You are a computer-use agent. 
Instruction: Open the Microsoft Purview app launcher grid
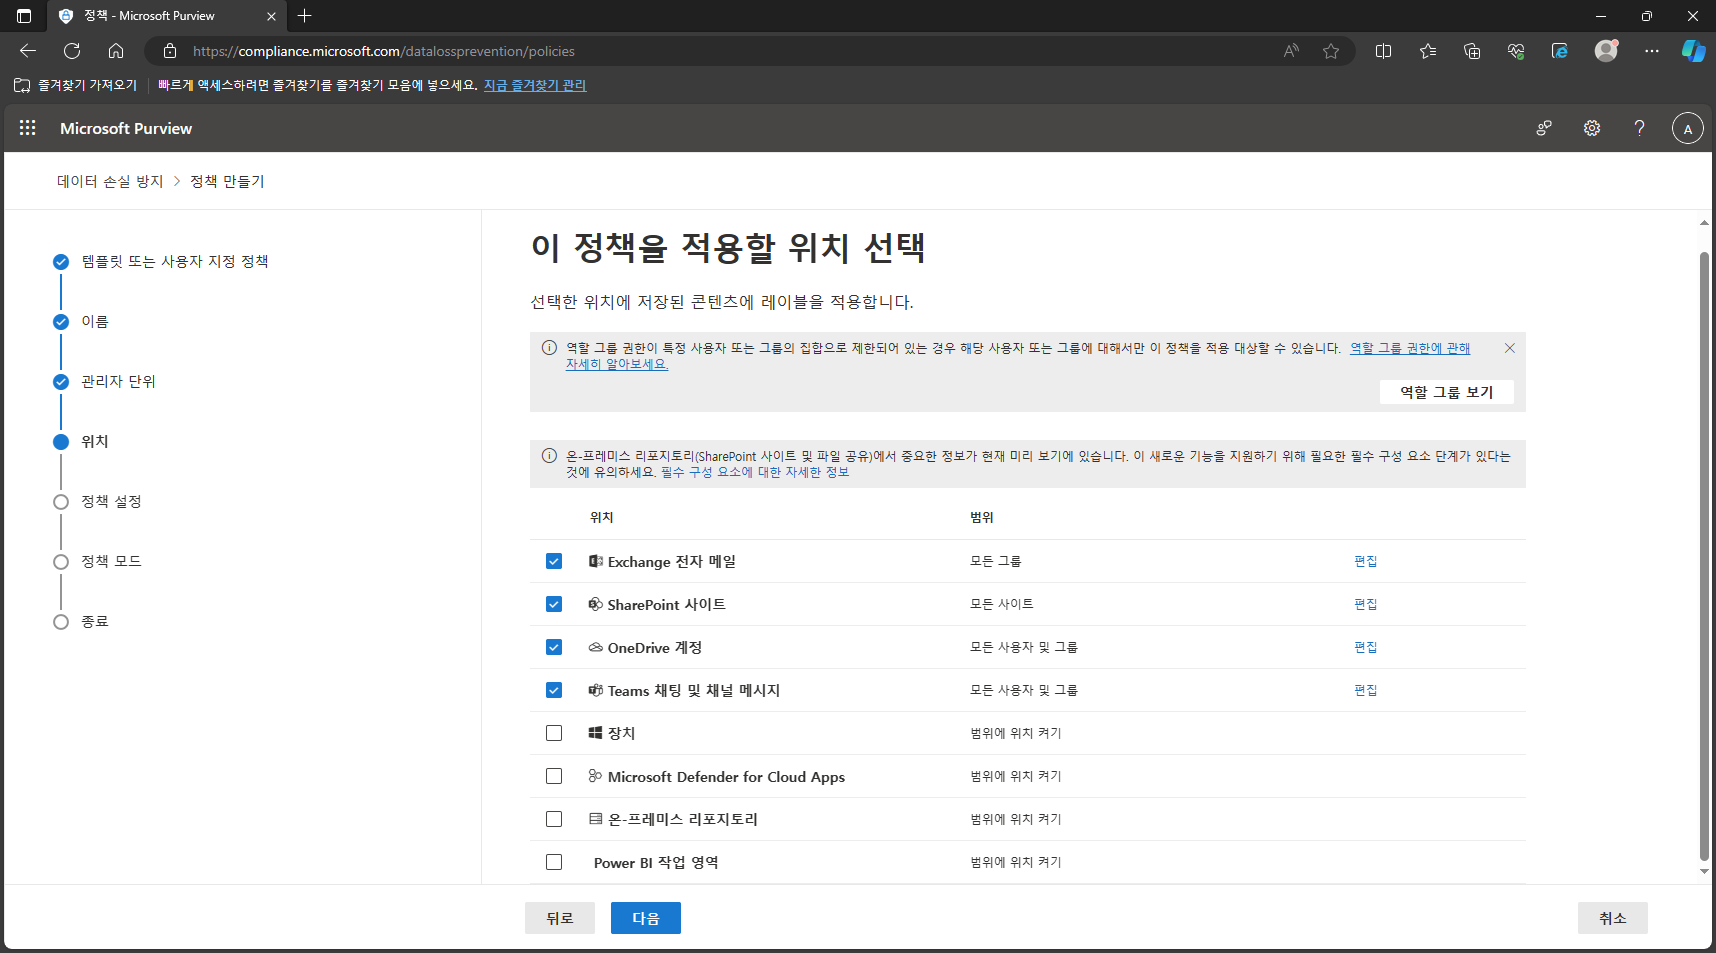point(28,128)
